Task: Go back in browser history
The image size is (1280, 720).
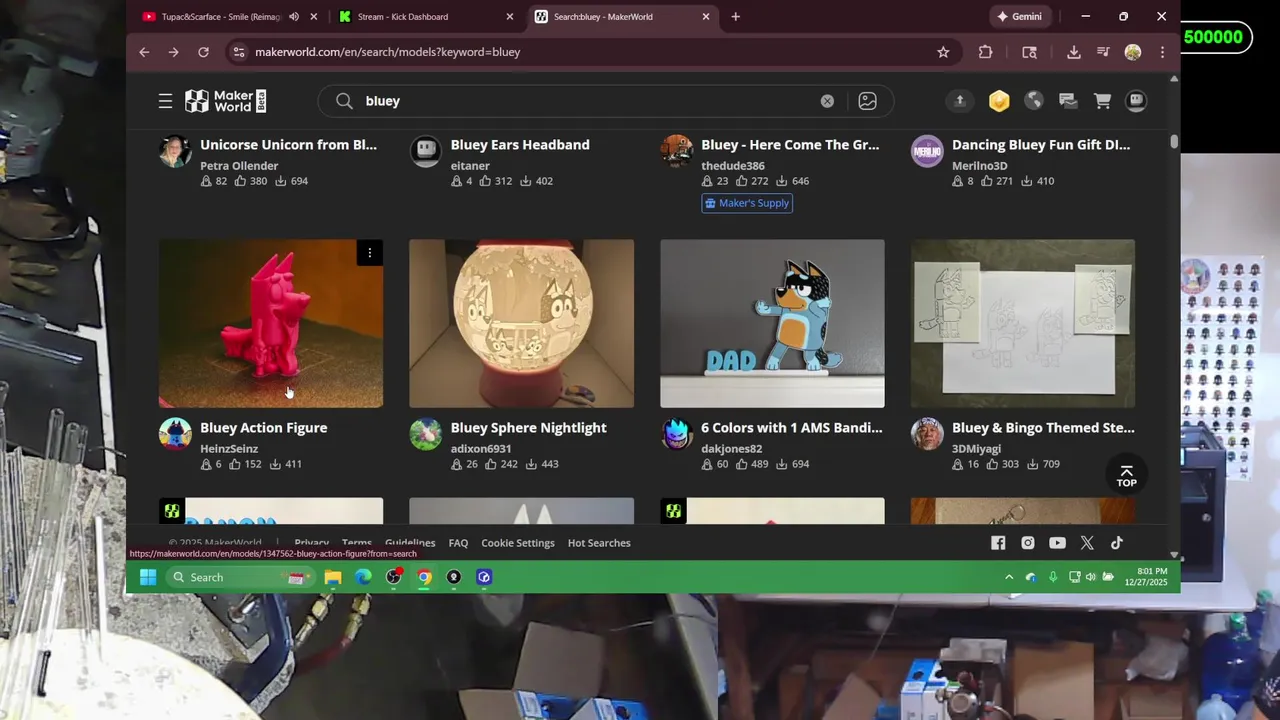Action: pyautogui.click(x=144, y=52)
